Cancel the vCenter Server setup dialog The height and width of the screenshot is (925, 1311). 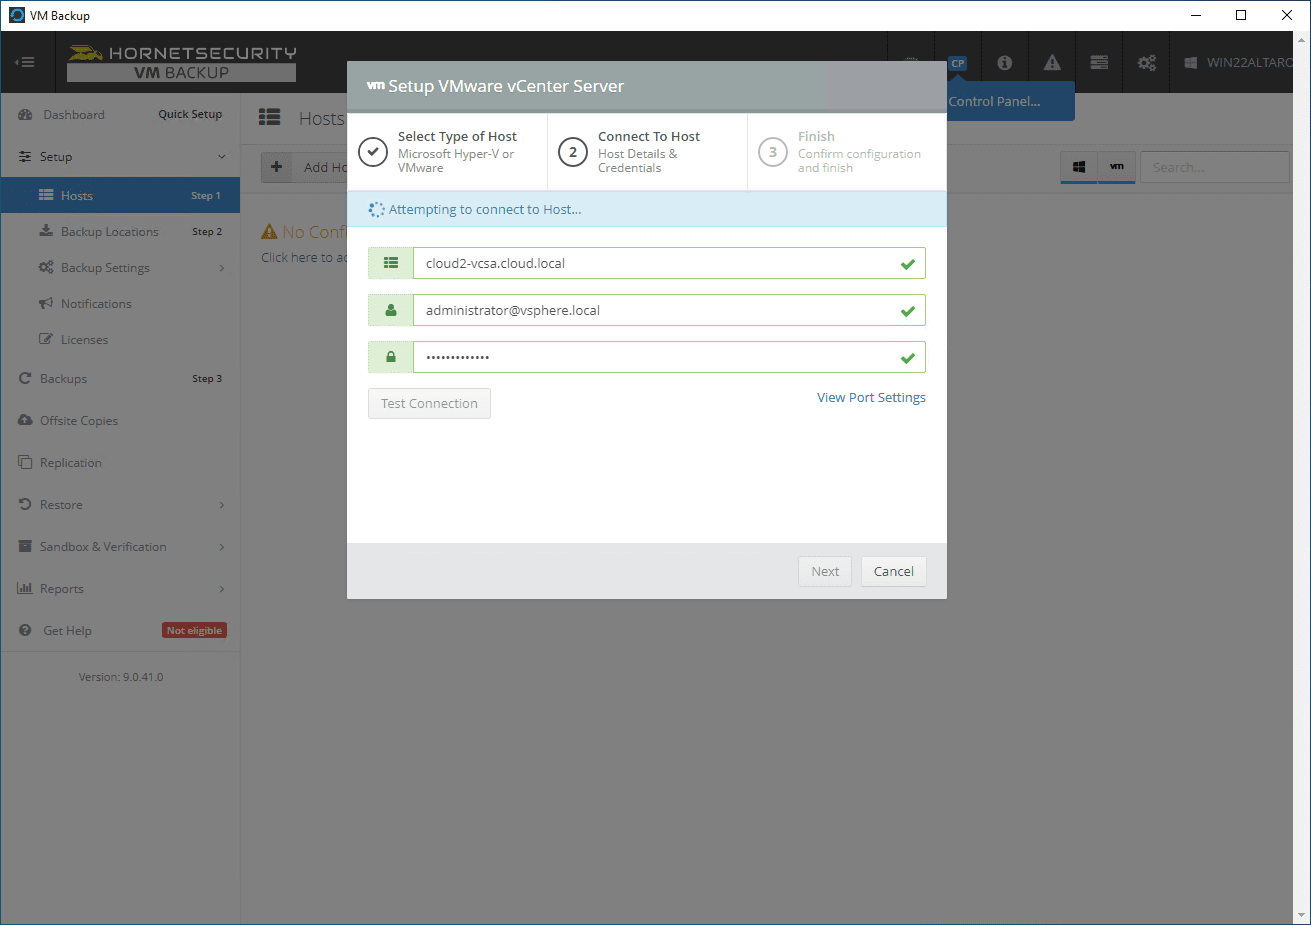point(894,572)
